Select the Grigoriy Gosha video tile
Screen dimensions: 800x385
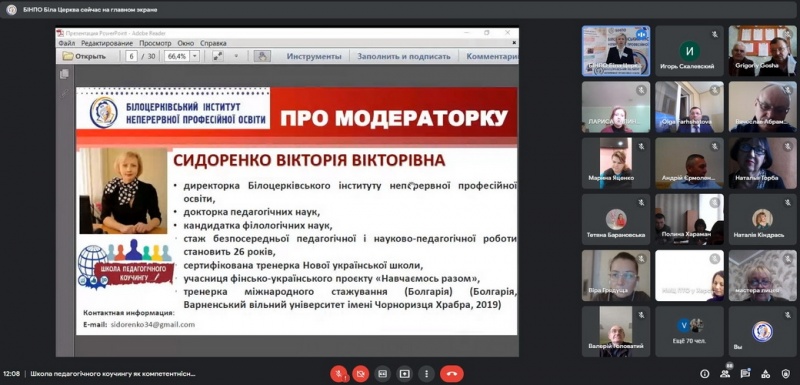pyautogui.click(x=762, y=51)
